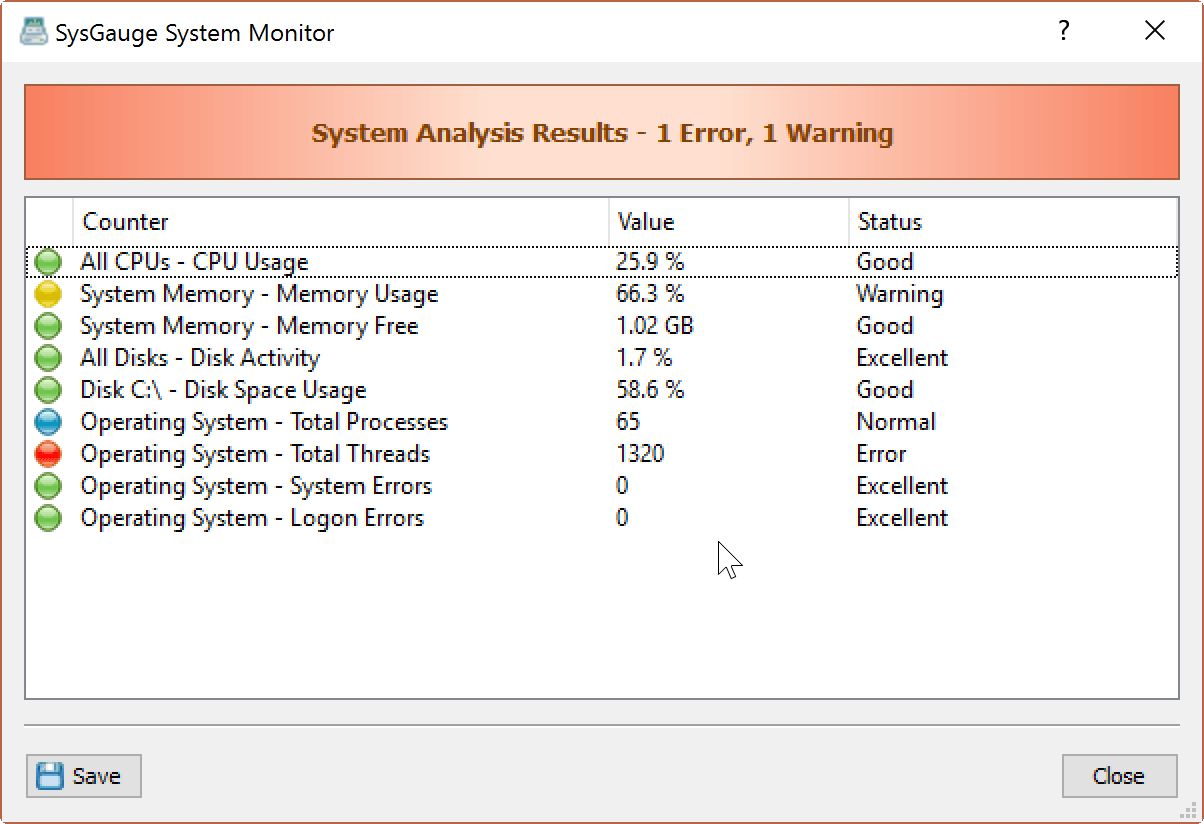Image resolution: width=1204 pixels, height=824 pixels.
Task: Click the green icon for Disk Space Usage
Action: click(48, 389)
